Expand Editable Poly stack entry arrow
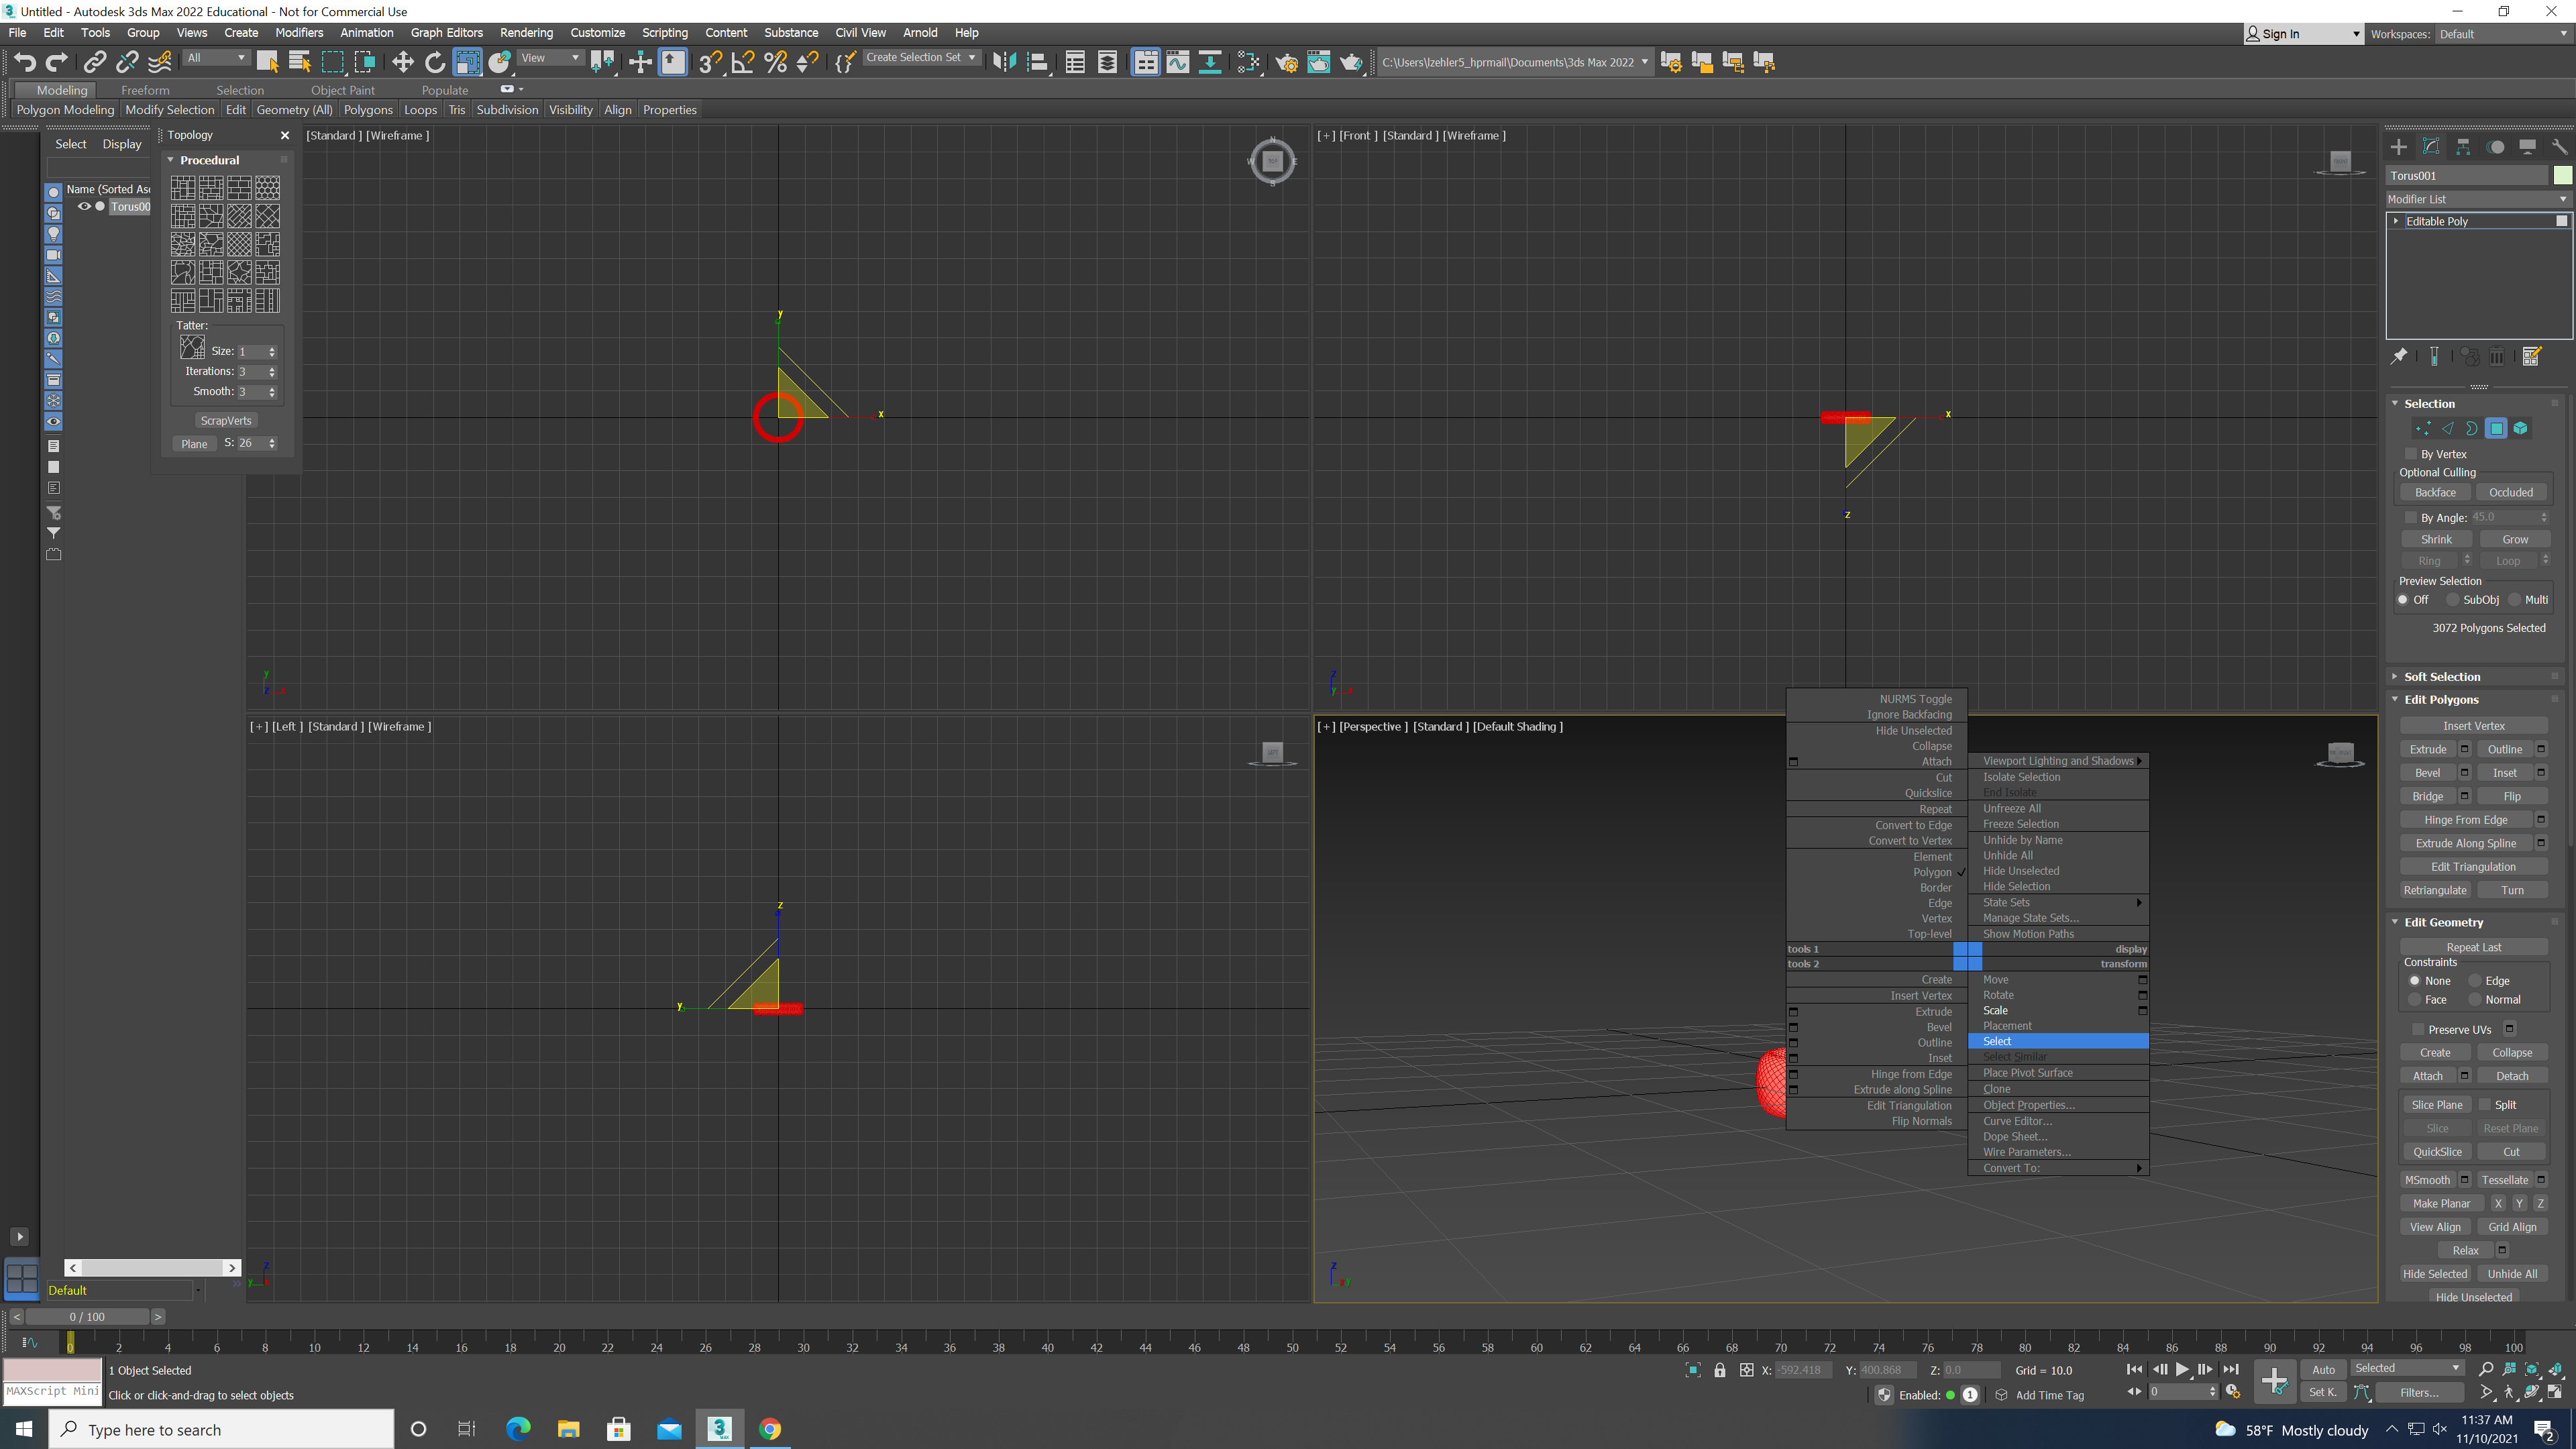2576x1449 pixels. point(2396,221)
